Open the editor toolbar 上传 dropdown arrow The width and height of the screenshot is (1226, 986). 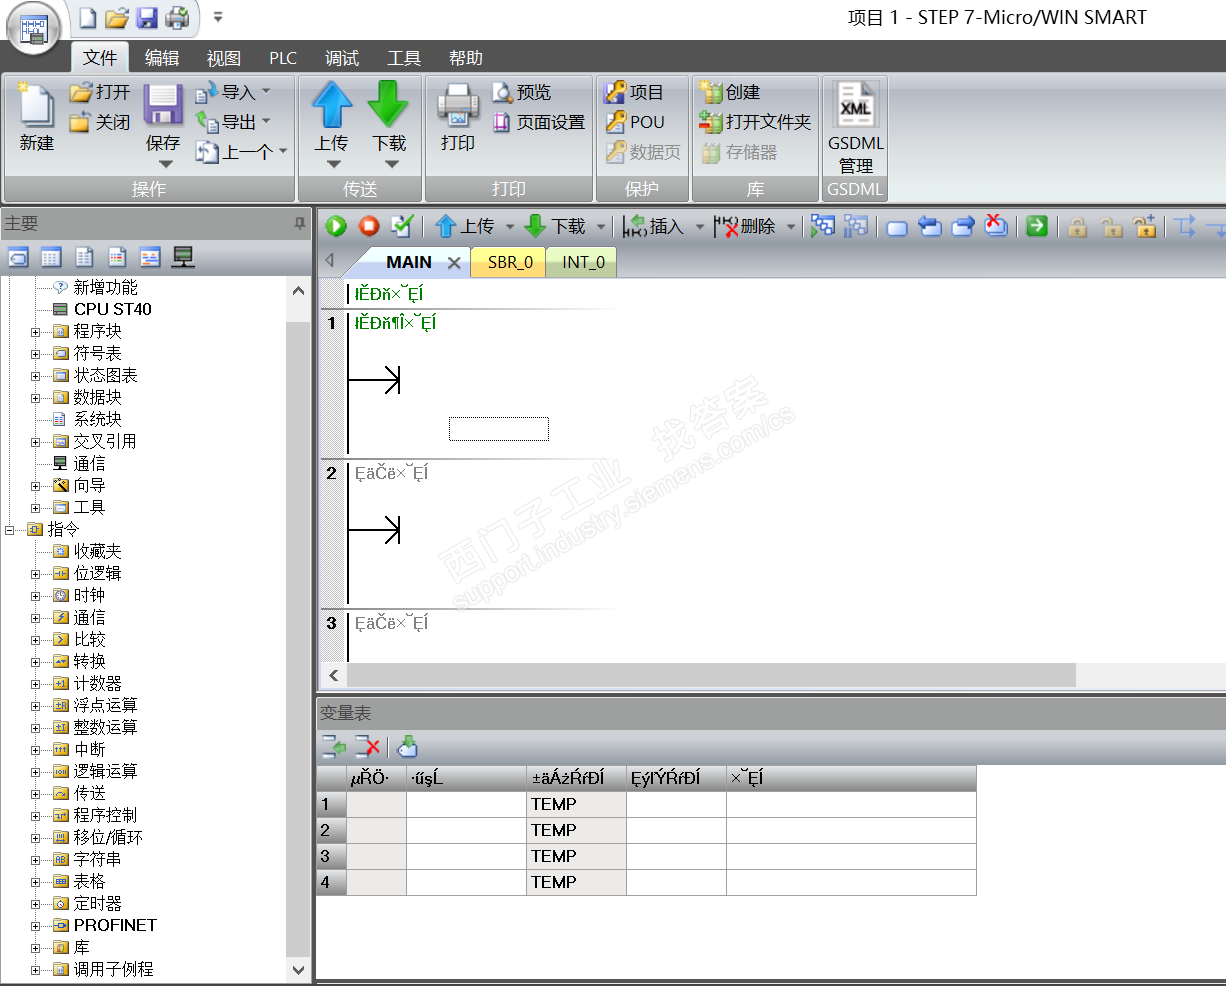click(x=509, y=227)
